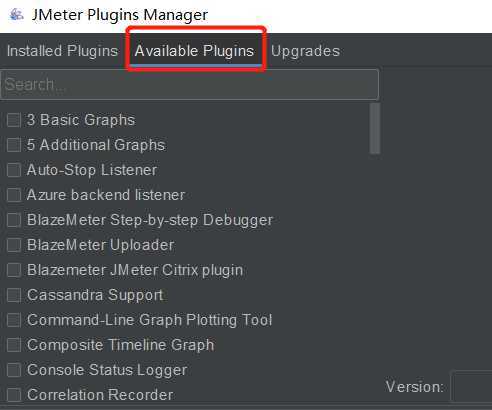Open the Version dropdown box
This screenshot has width=492, height=410.
(471, 387)
